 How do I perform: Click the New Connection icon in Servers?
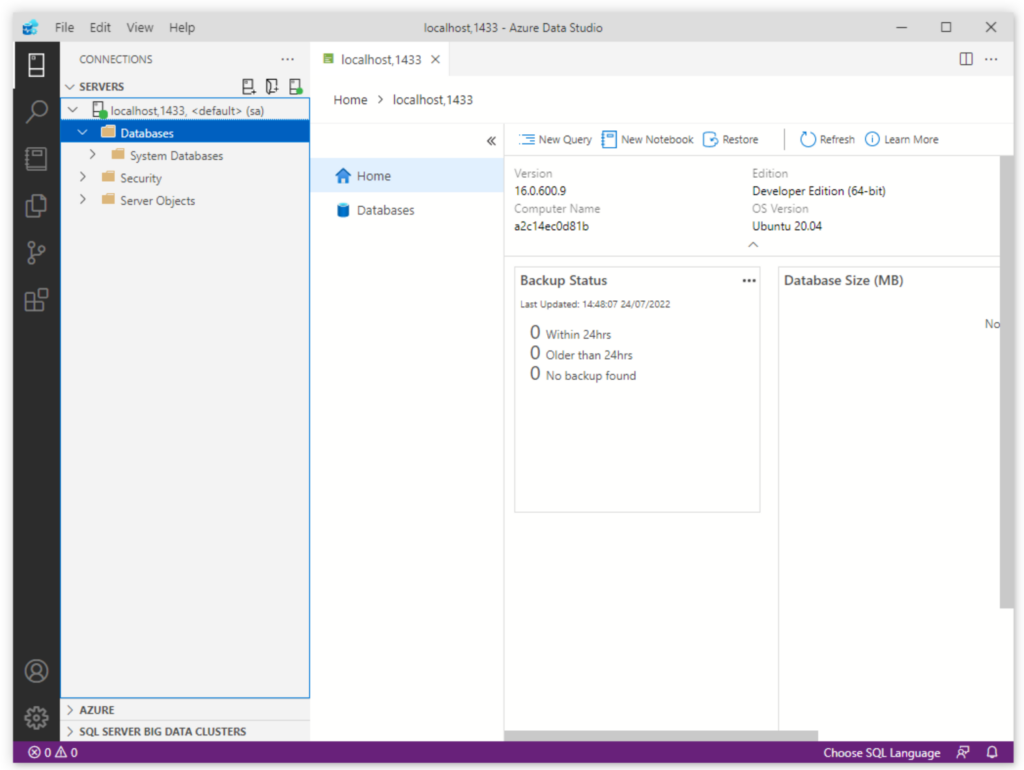249,87
